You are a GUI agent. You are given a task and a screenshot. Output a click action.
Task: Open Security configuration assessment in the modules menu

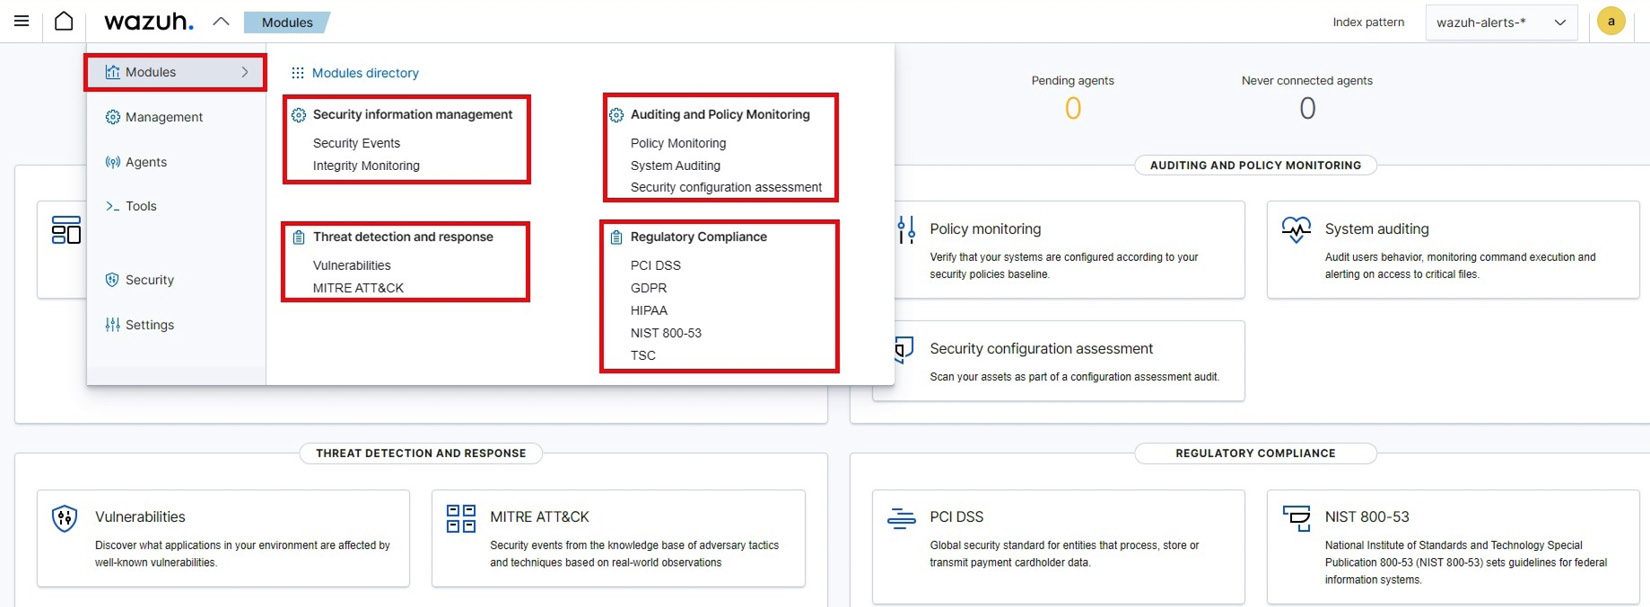[x=726, y=187]
